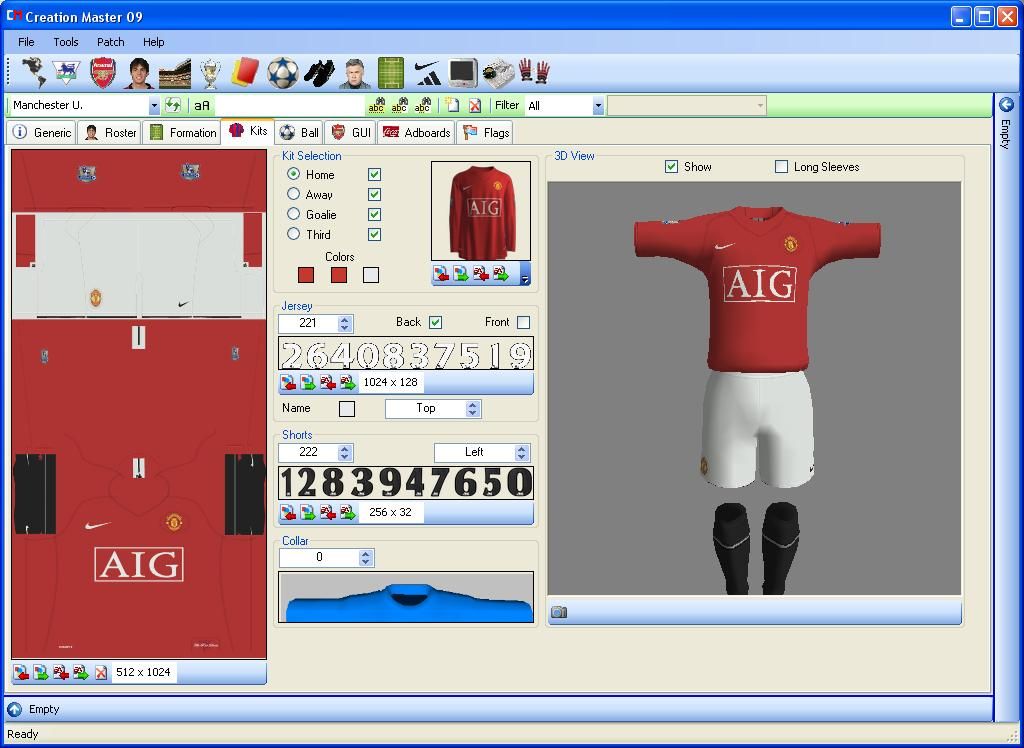Open the Patch menu
Viewport: 1024px width, 748px height.
[110, 42]
